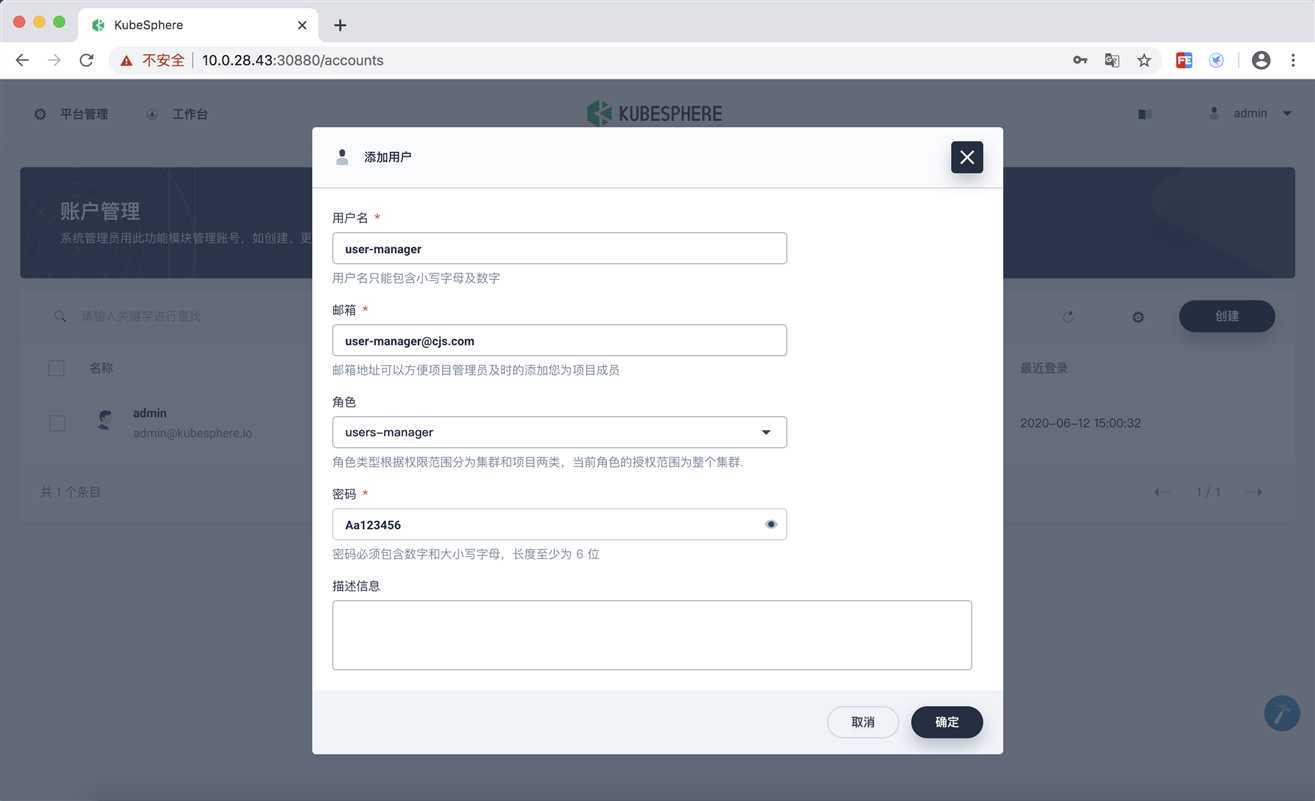This screenshot has height=801, width=1315.
Task: Open a new browser tab
Action: coord(340,25)
